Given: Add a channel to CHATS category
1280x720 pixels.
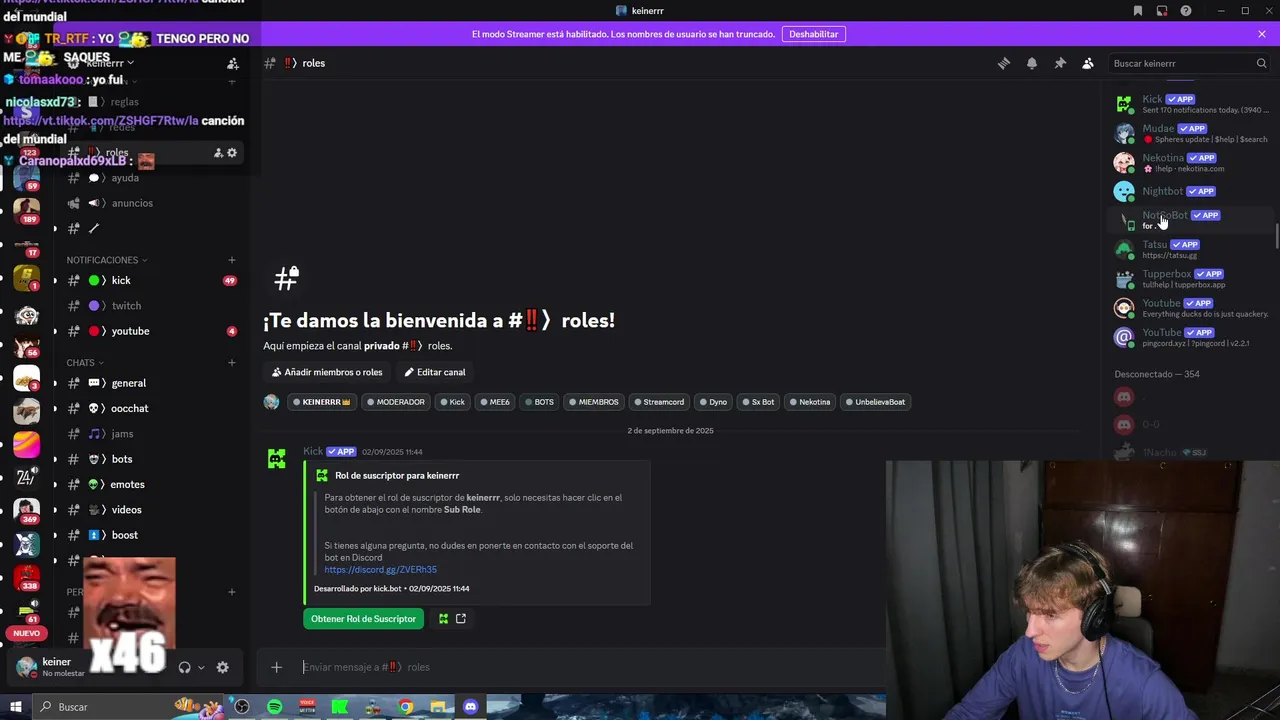Looking at the screenshot, I should click(232, 363).
